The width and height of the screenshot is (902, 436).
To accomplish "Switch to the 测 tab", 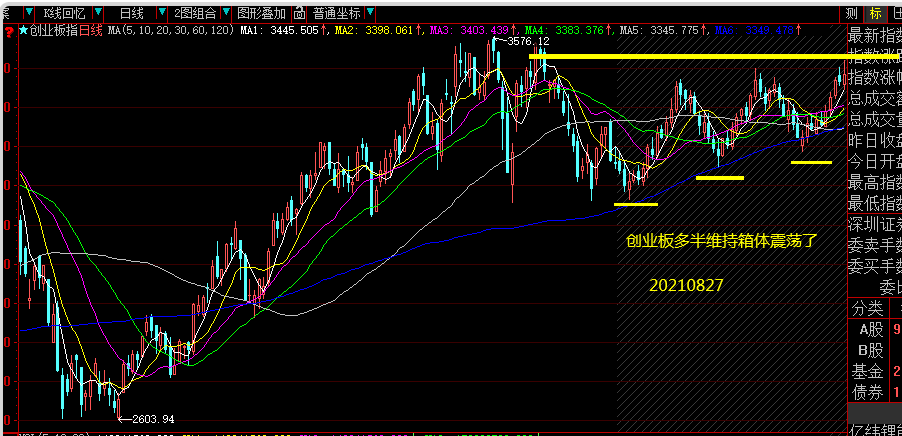I will (x=853, y=13).
